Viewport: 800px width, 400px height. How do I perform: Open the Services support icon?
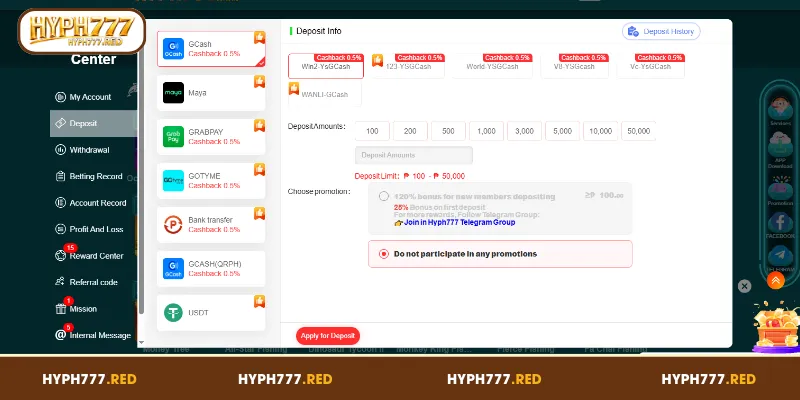(x=780, y=108)
